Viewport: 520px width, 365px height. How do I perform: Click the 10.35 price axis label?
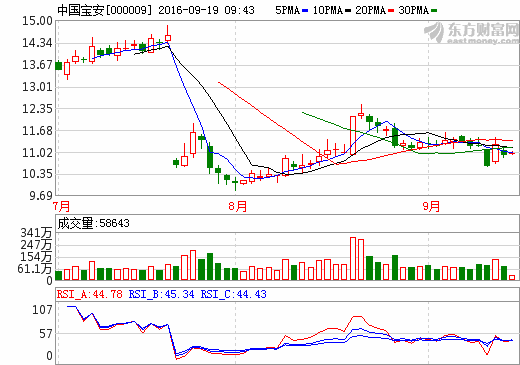point(37,174)
